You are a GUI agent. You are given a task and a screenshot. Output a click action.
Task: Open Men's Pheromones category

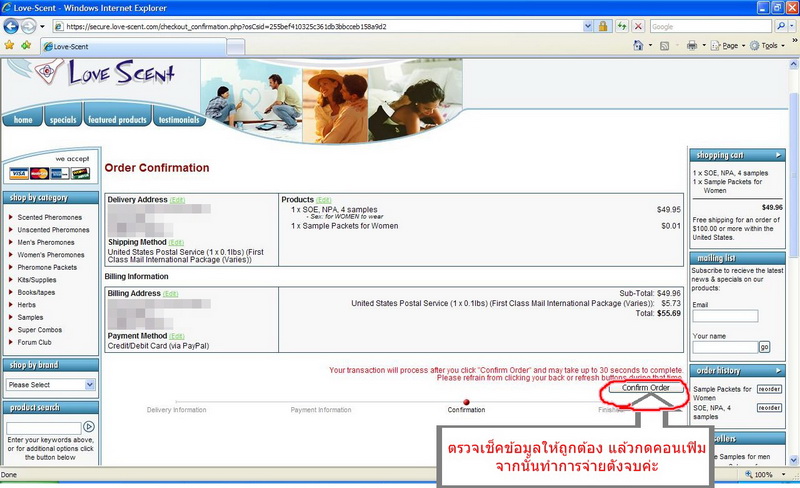click(46, 242)
